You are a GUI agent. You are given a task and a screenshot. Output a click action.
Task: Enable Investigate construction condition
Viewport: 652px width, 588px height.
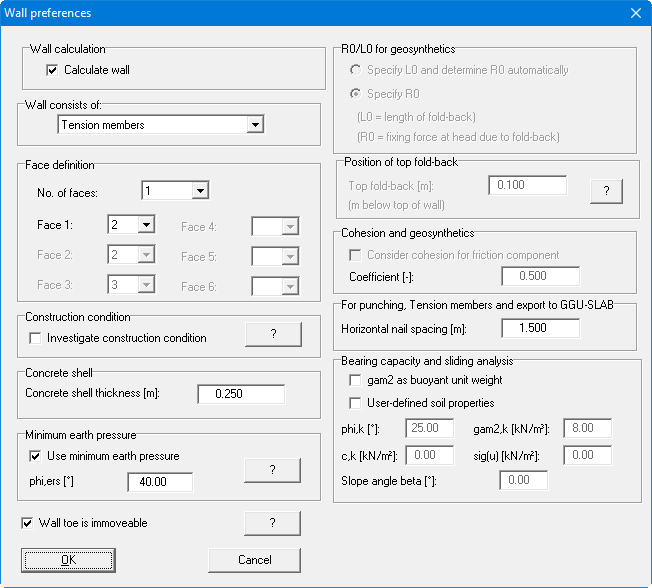pyautogui.click(x=35, y=338)
